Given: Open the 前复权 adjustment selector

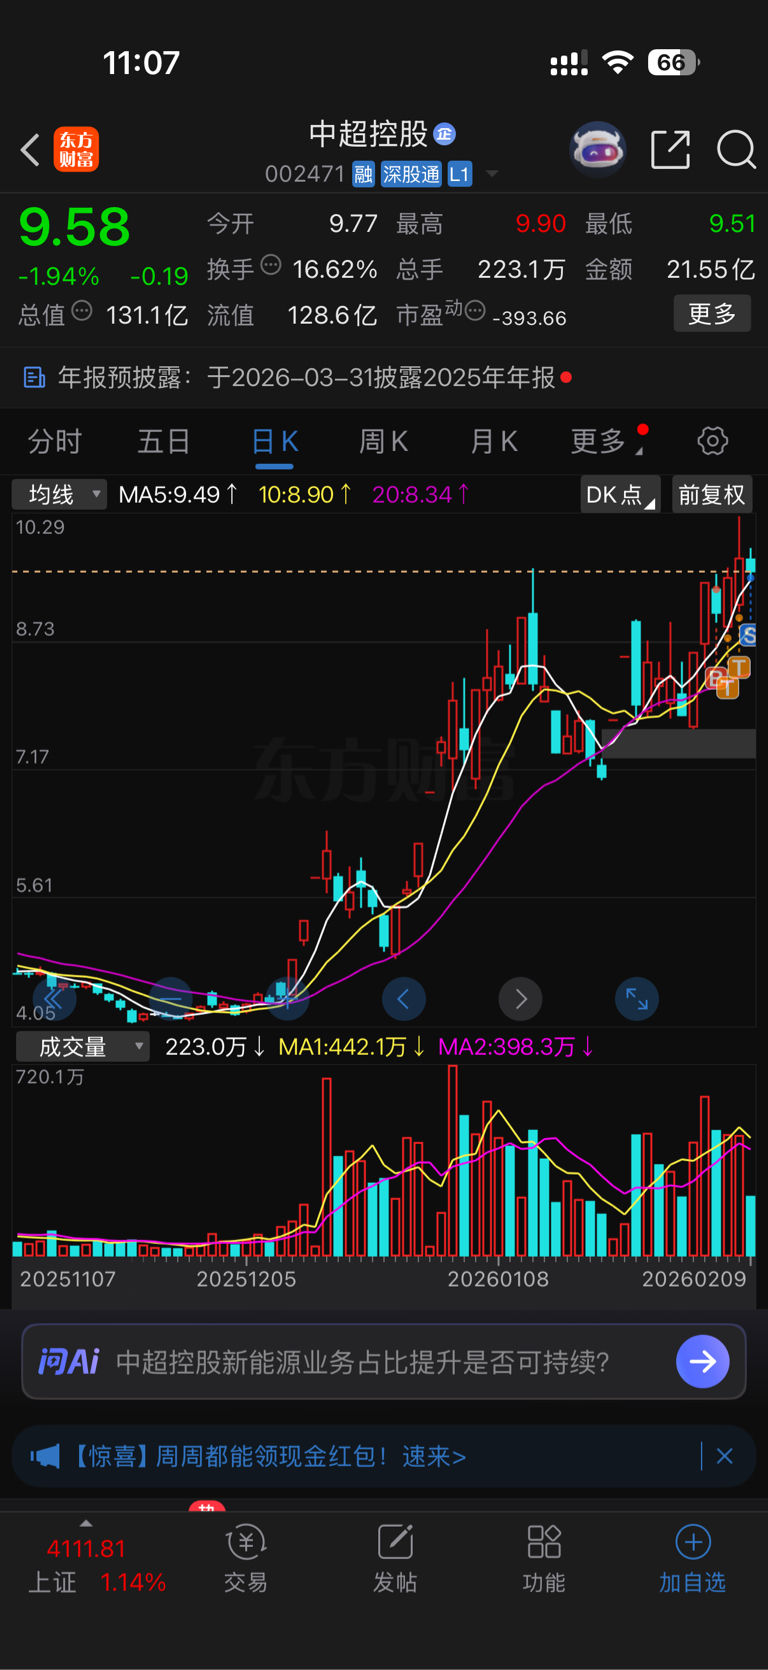Looking at the screenshot, I should click(712, 494).
